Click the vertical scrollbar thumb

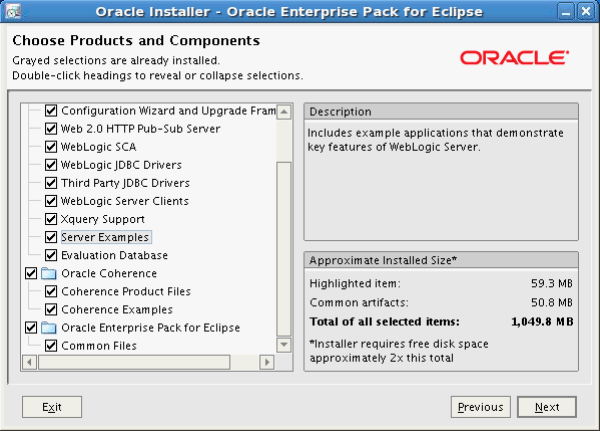pos(284,249)
